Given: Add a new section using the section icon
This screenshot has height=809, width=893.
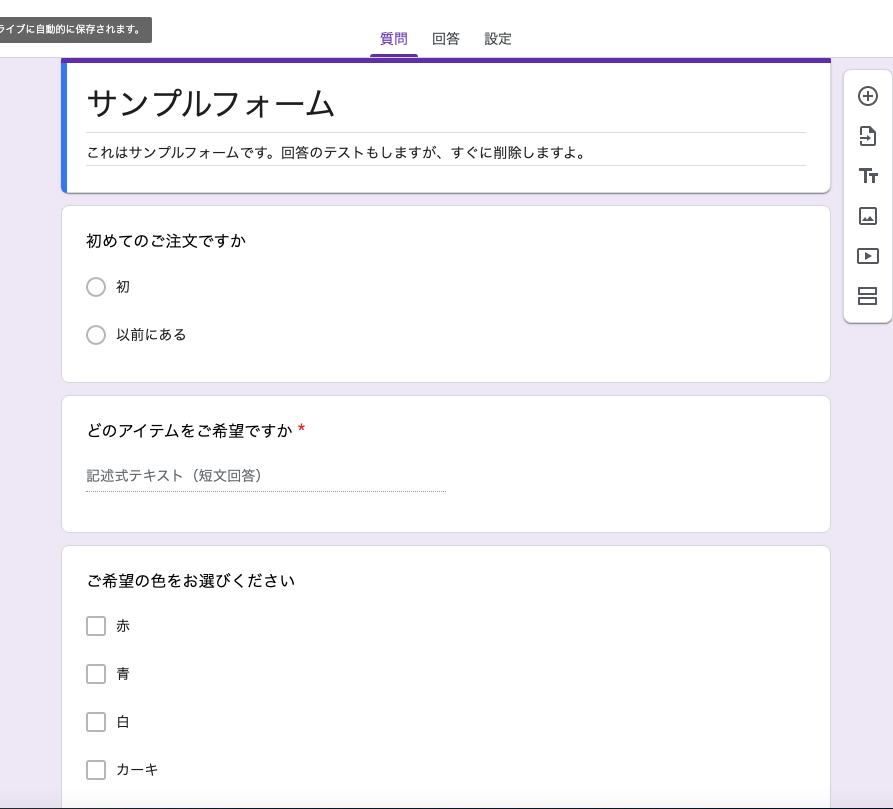Looking at the screenshot, I should [x=866, y=296].
